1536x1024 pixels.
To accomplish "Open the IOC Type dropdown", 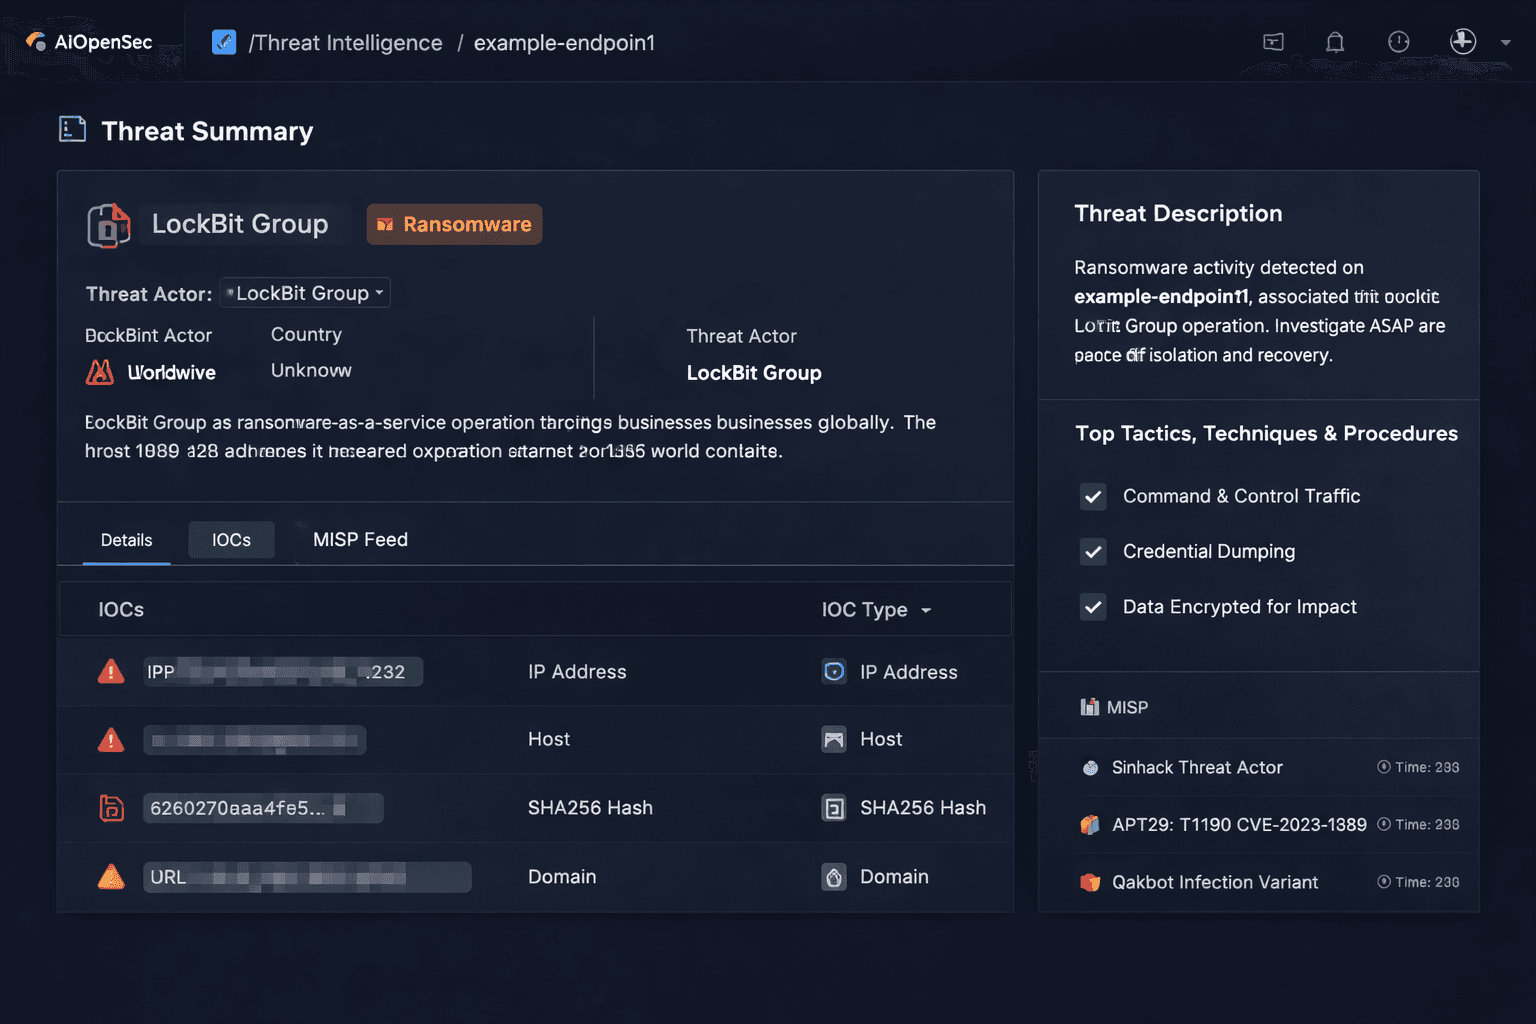I will (x=876, y=609).
